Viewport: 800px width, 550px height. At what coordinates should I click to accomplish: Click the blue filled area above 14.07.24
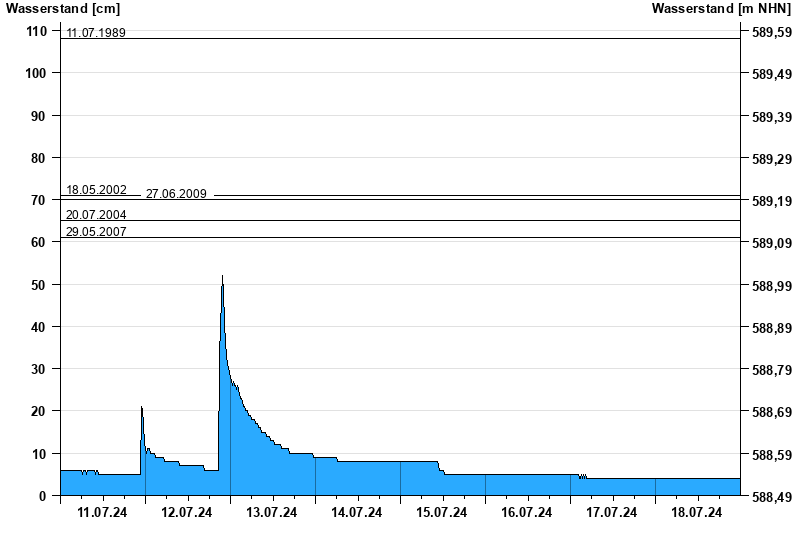pyautogui.click(x=357, y=478)
